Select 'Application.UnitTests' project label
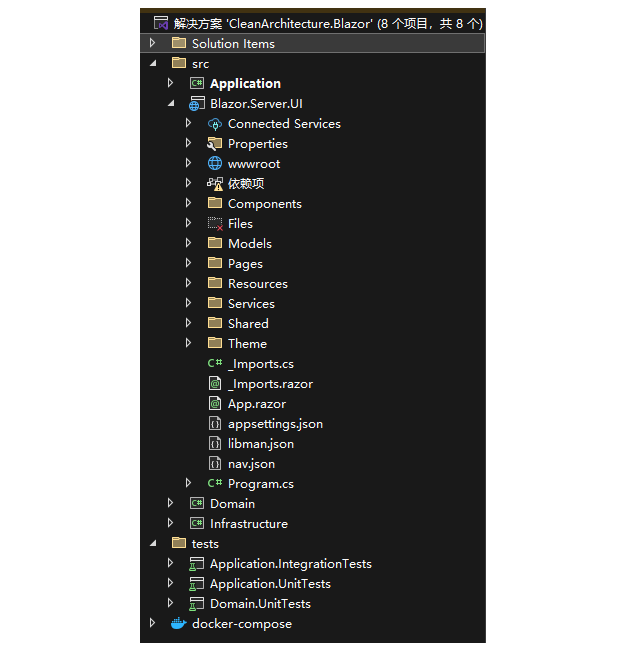This screenshot has width=644, height=663. coord(270,584)
